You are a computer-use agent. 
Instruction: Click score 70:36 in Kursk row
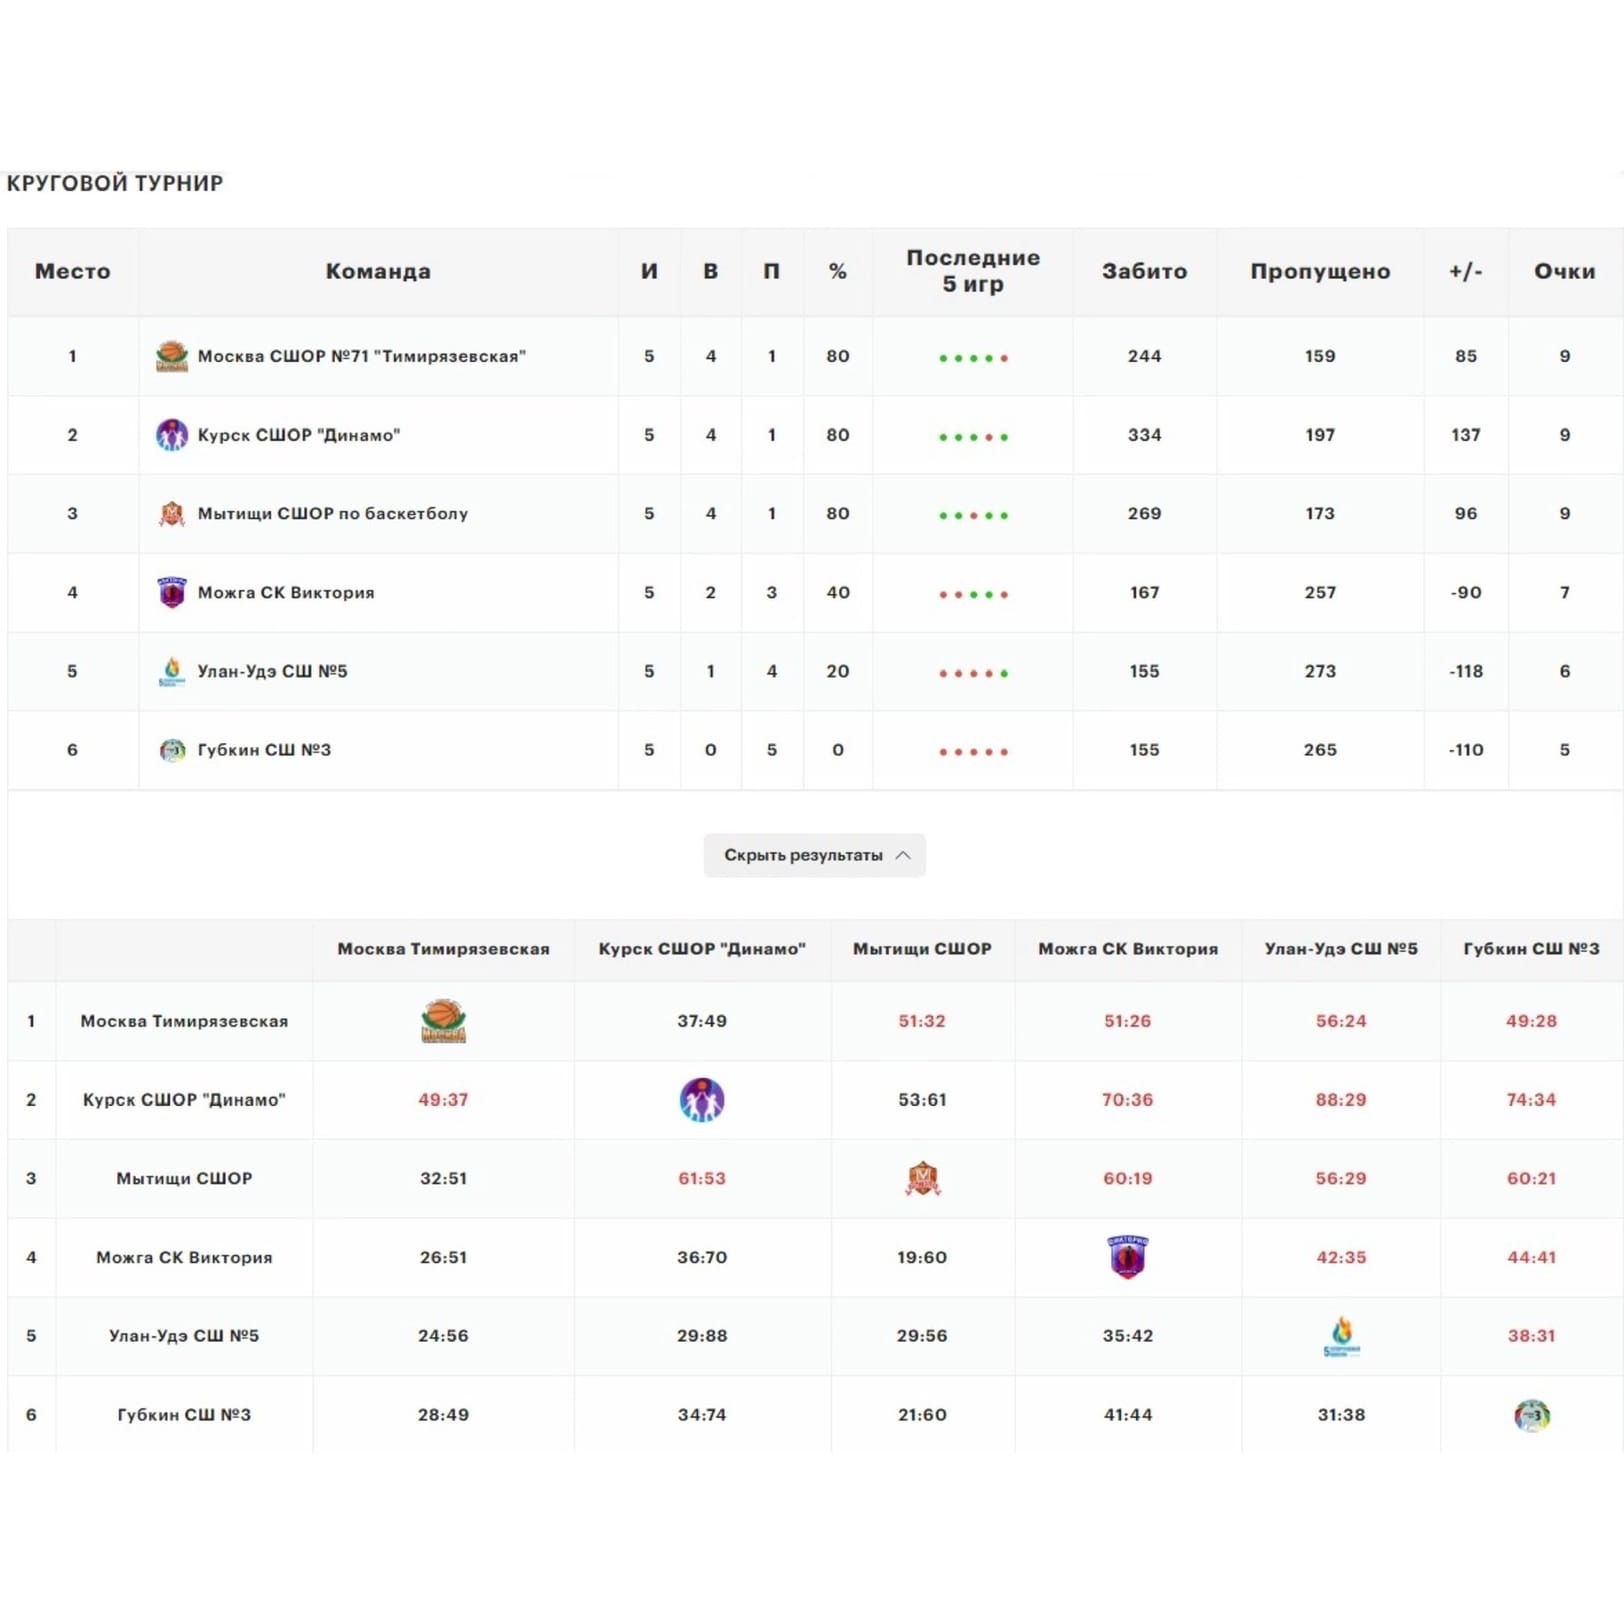click(1128, 1100)
